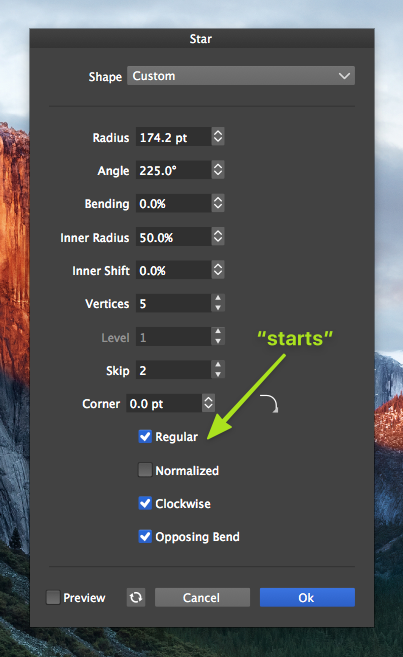Click the Angle stepper arrows
The image size is (403, 657).
point(218,170)
